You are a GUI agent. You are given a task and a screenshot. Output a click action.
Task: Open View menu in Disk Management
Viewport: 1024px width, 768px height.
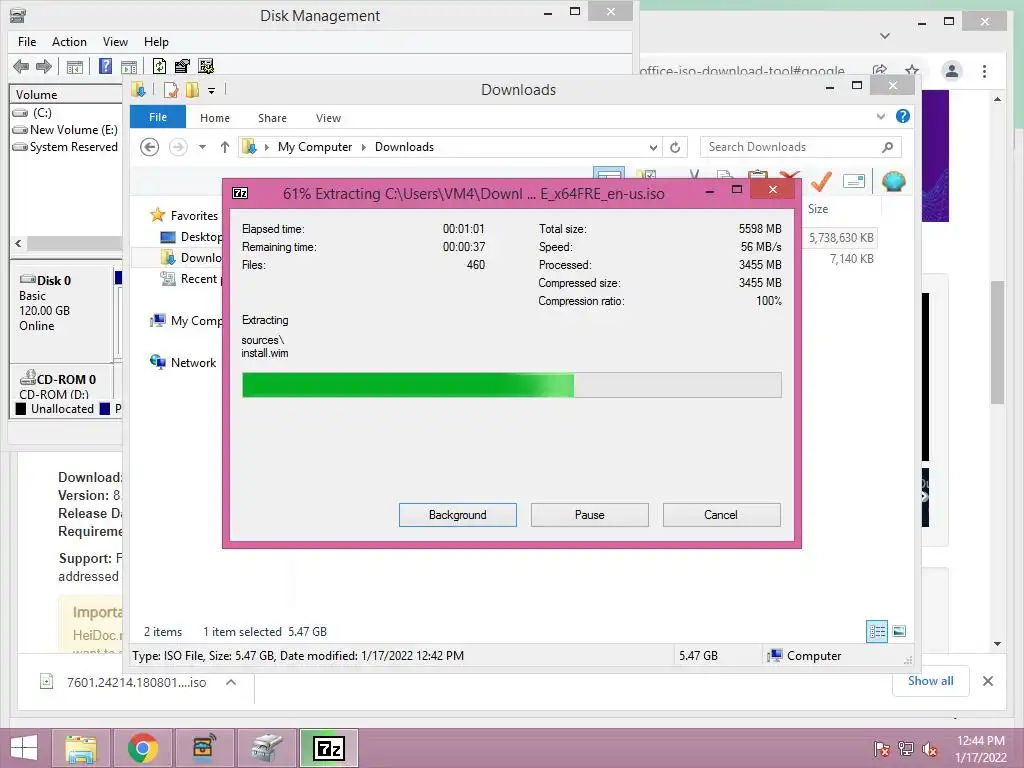click(115, 42)
